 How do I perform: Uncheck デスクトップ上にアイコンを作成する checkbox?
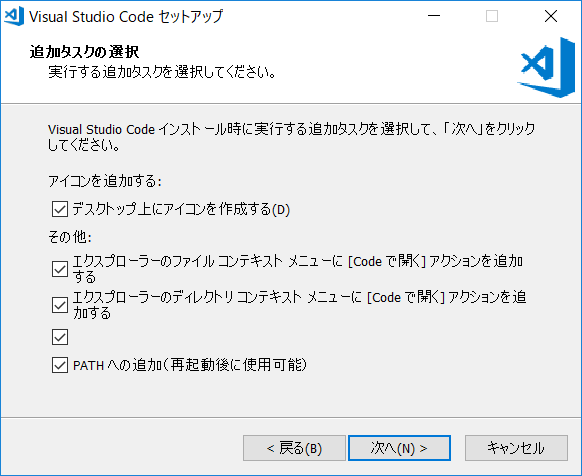(60, 209)
